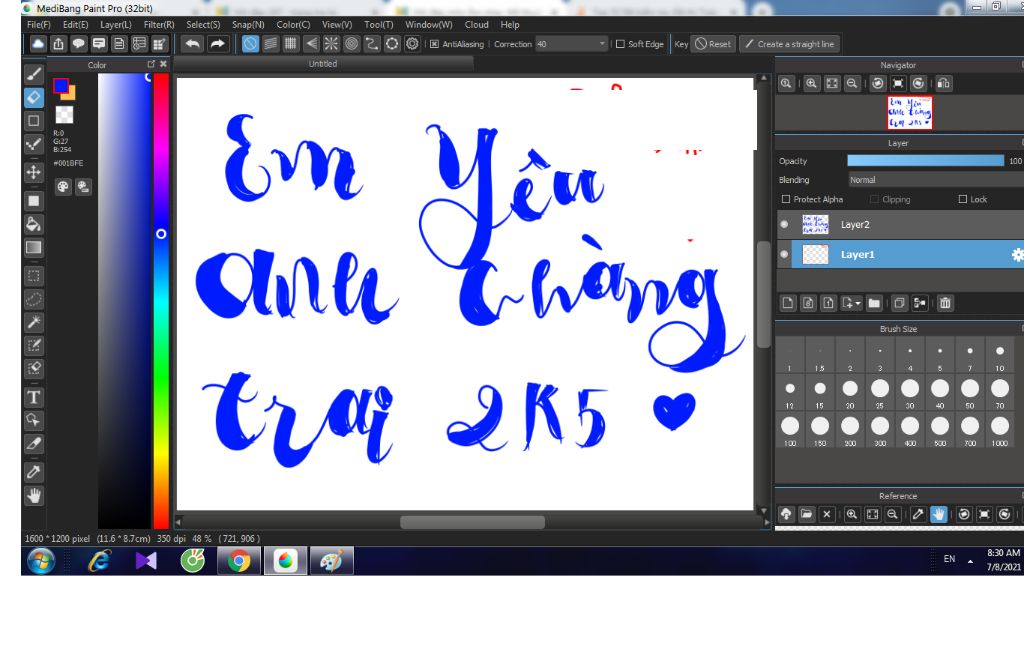
Task: Click the transparent color swatch
Action: (64, 114)
